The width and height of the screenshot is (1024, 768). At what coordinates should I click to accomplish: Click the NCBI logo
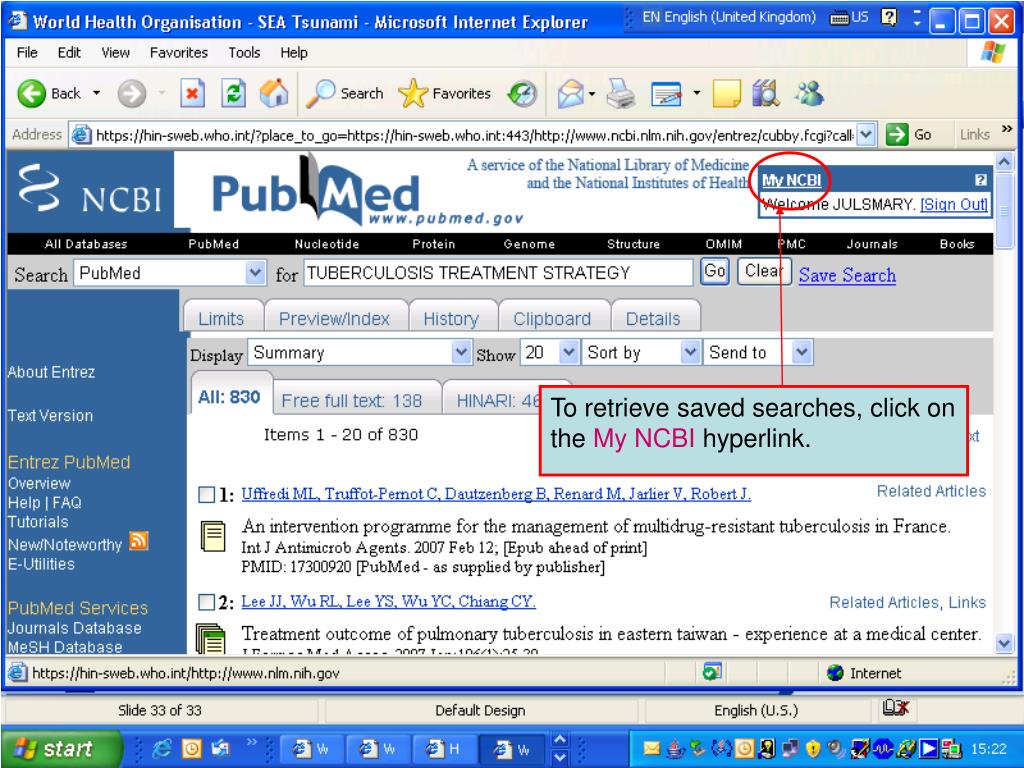point(90,190)
